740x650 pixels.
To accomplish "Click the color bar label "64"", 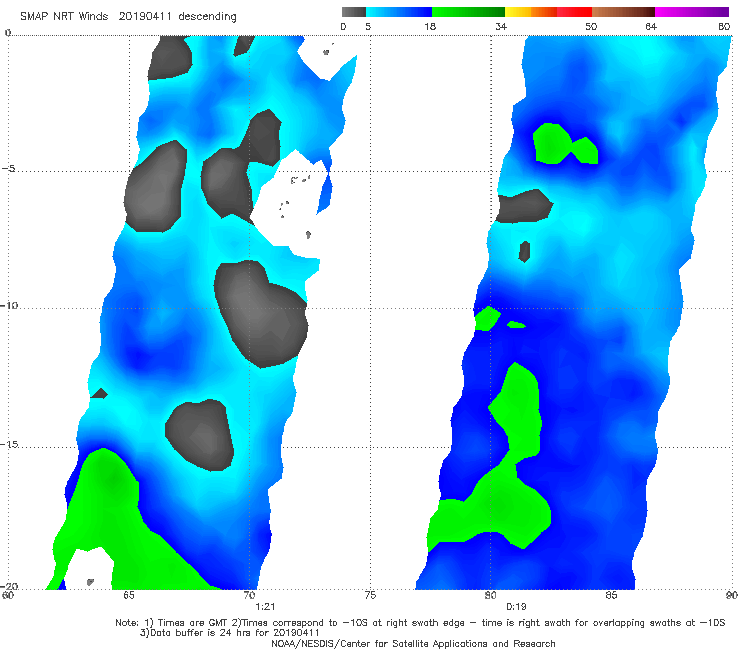I will [651, 26].
